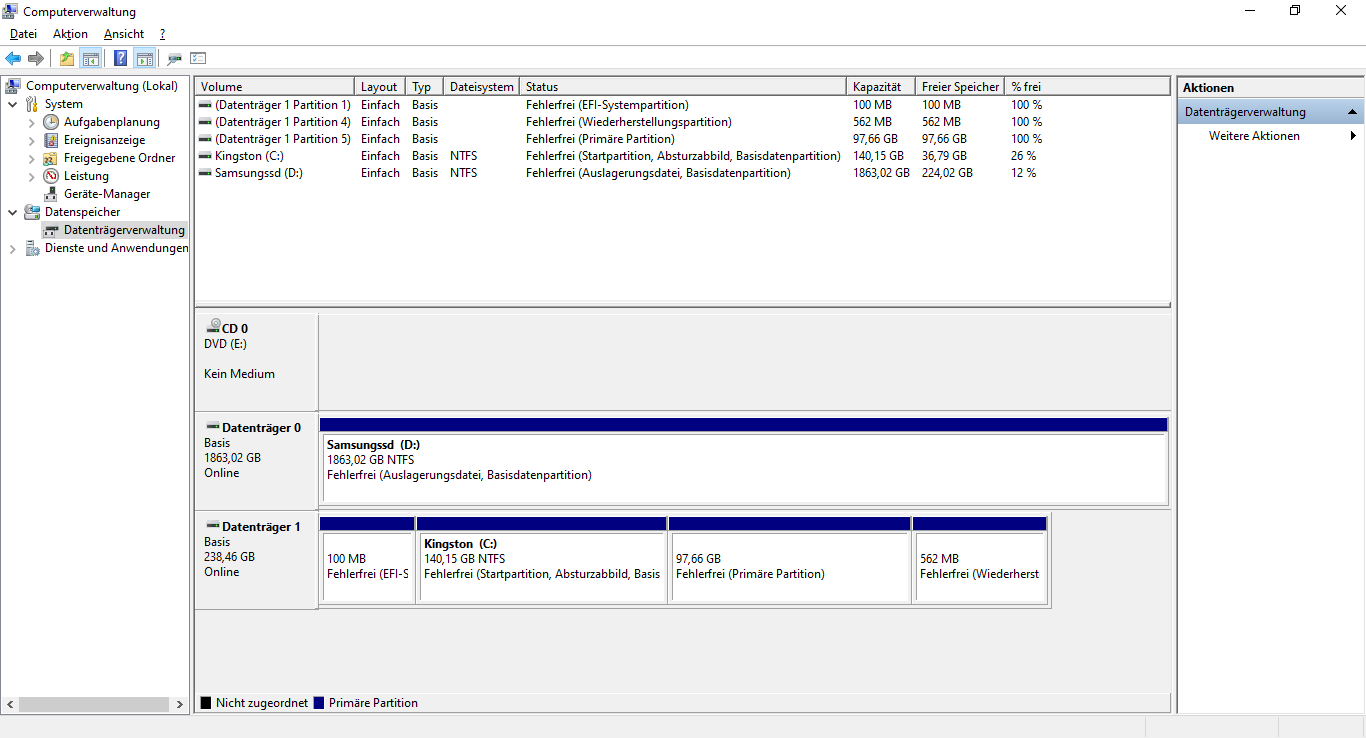Click the tree pane scrollbar left arrow
This screenshot has height=738, width=1366.
tap(11, 704)
